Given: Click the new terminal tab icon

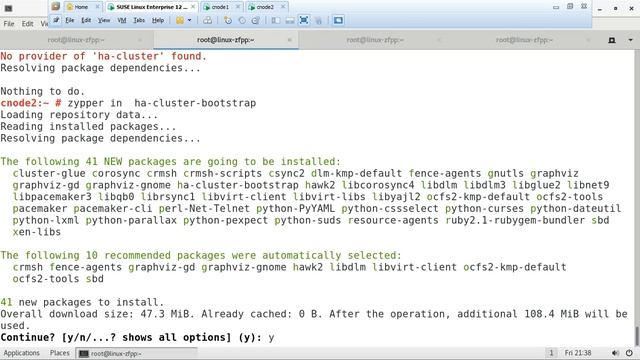Looking at the screenshot, I should [612, 40].
